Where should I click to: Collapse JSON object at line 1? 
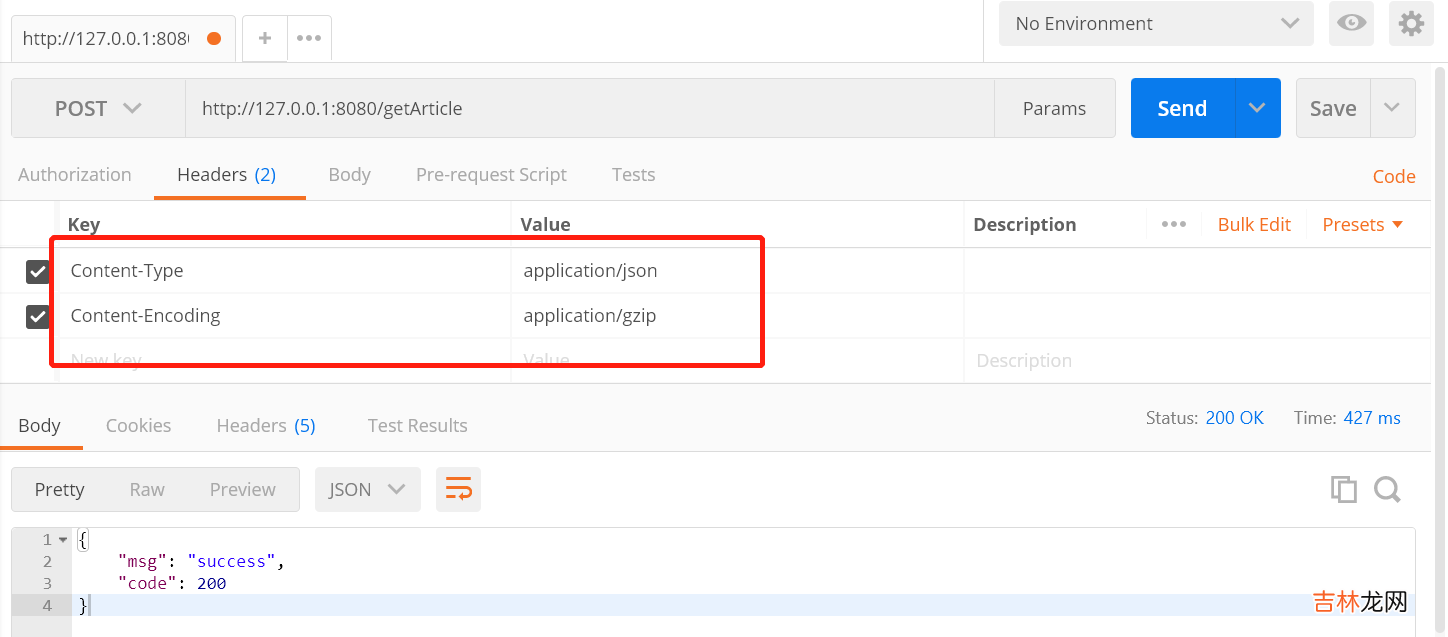pos(63,540)
